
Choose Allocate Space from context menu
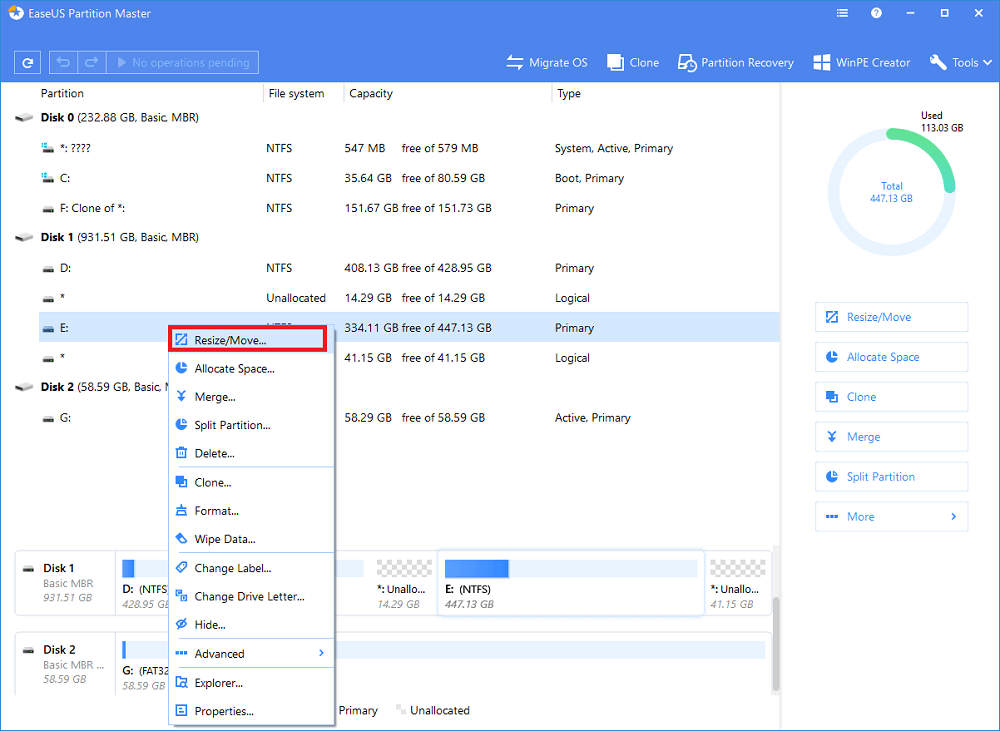(x=252, y=369)
